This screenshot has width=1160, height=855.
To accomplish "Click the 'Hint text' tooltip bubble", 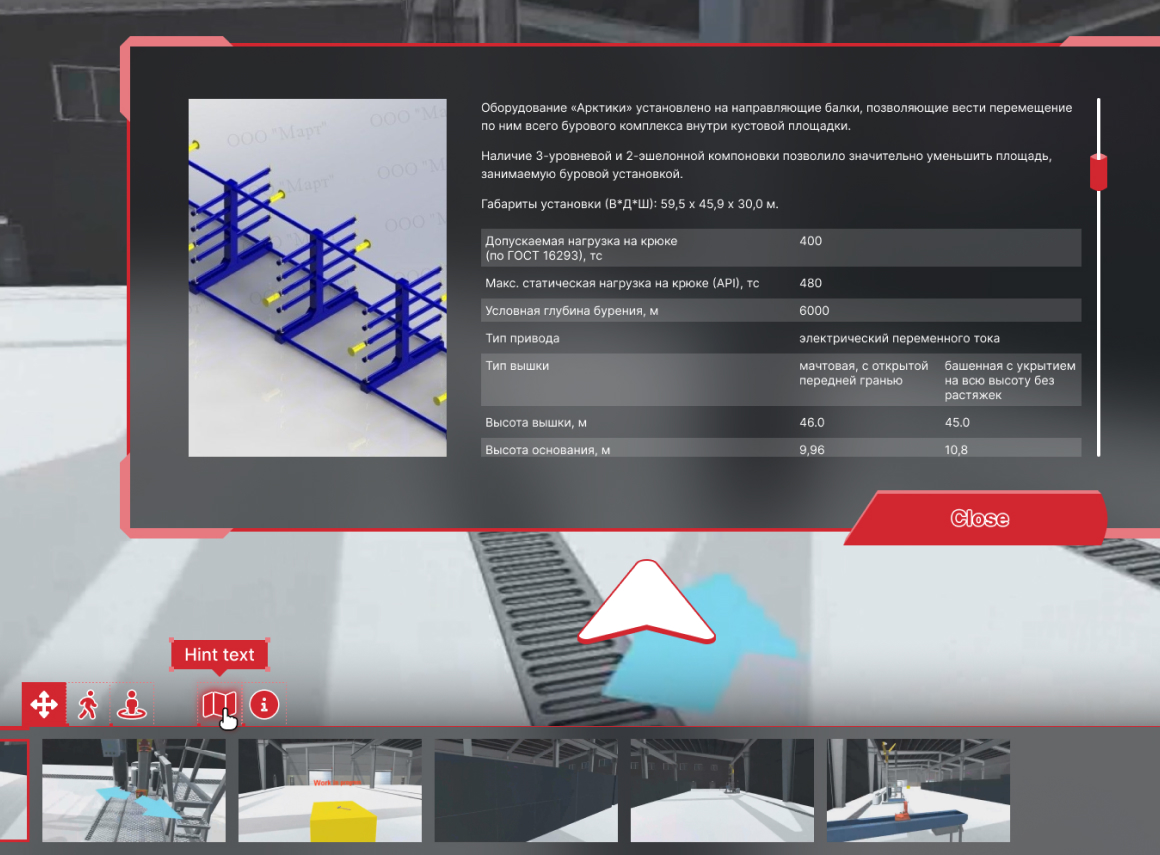I will (x=219, y=655).
